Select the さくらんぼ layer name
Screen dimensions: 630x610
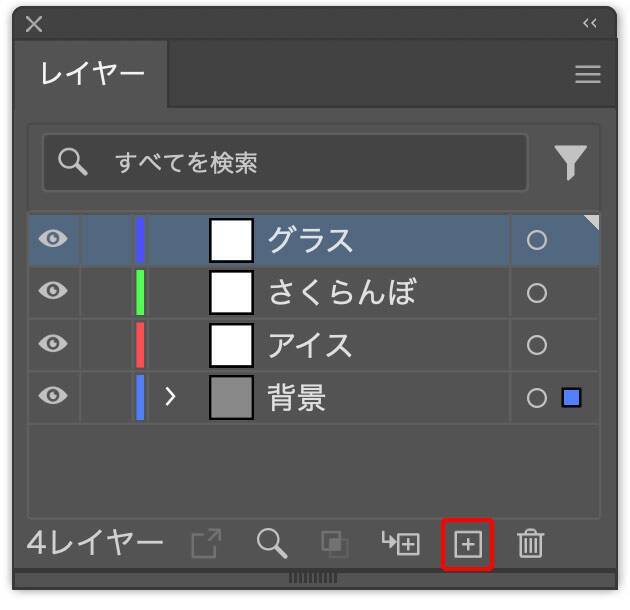tap(341, 293)
